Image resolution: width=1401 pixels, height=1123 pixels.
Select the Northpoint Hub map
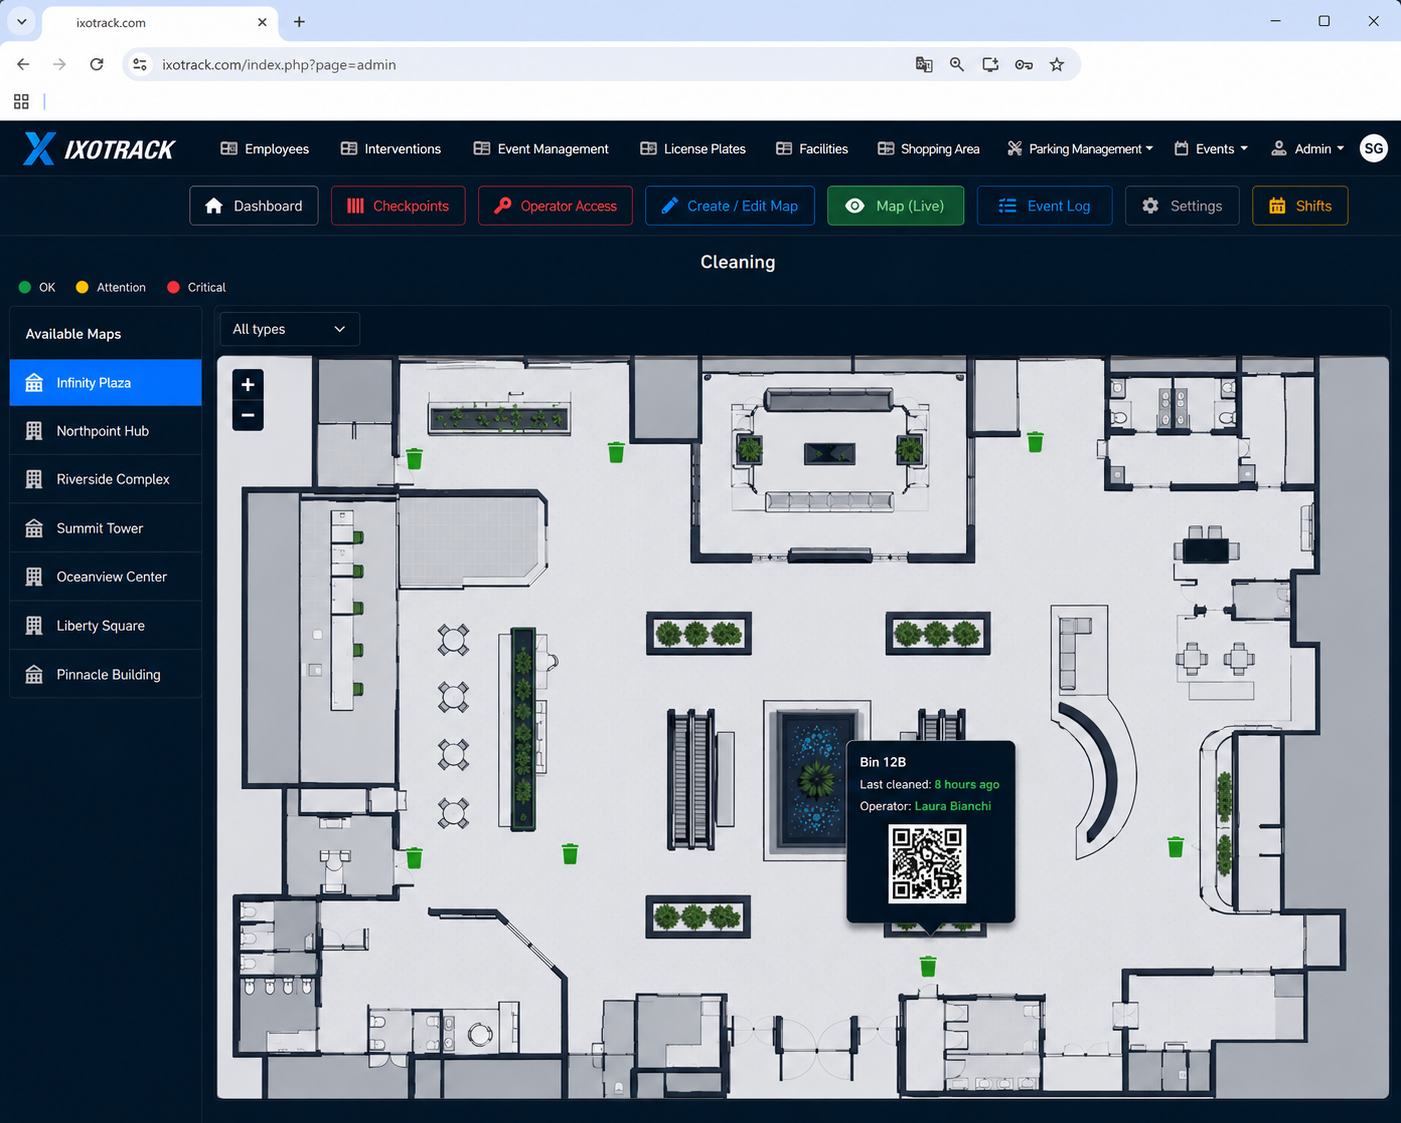pos(106,431)
